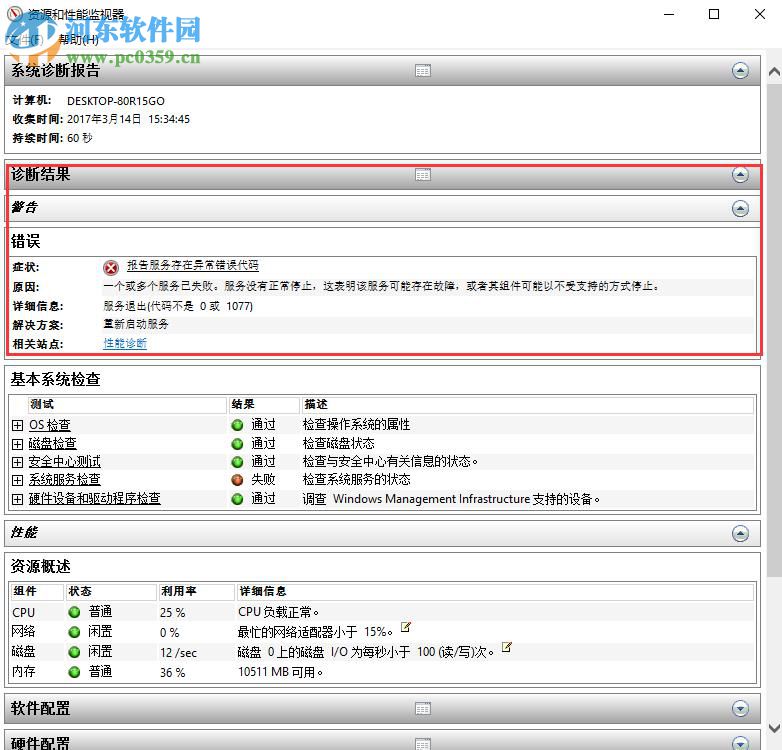Collapse the 系统诊断报告 section
Screen dimensions: 782x750
pyautogui.click(x=740, y=70)
